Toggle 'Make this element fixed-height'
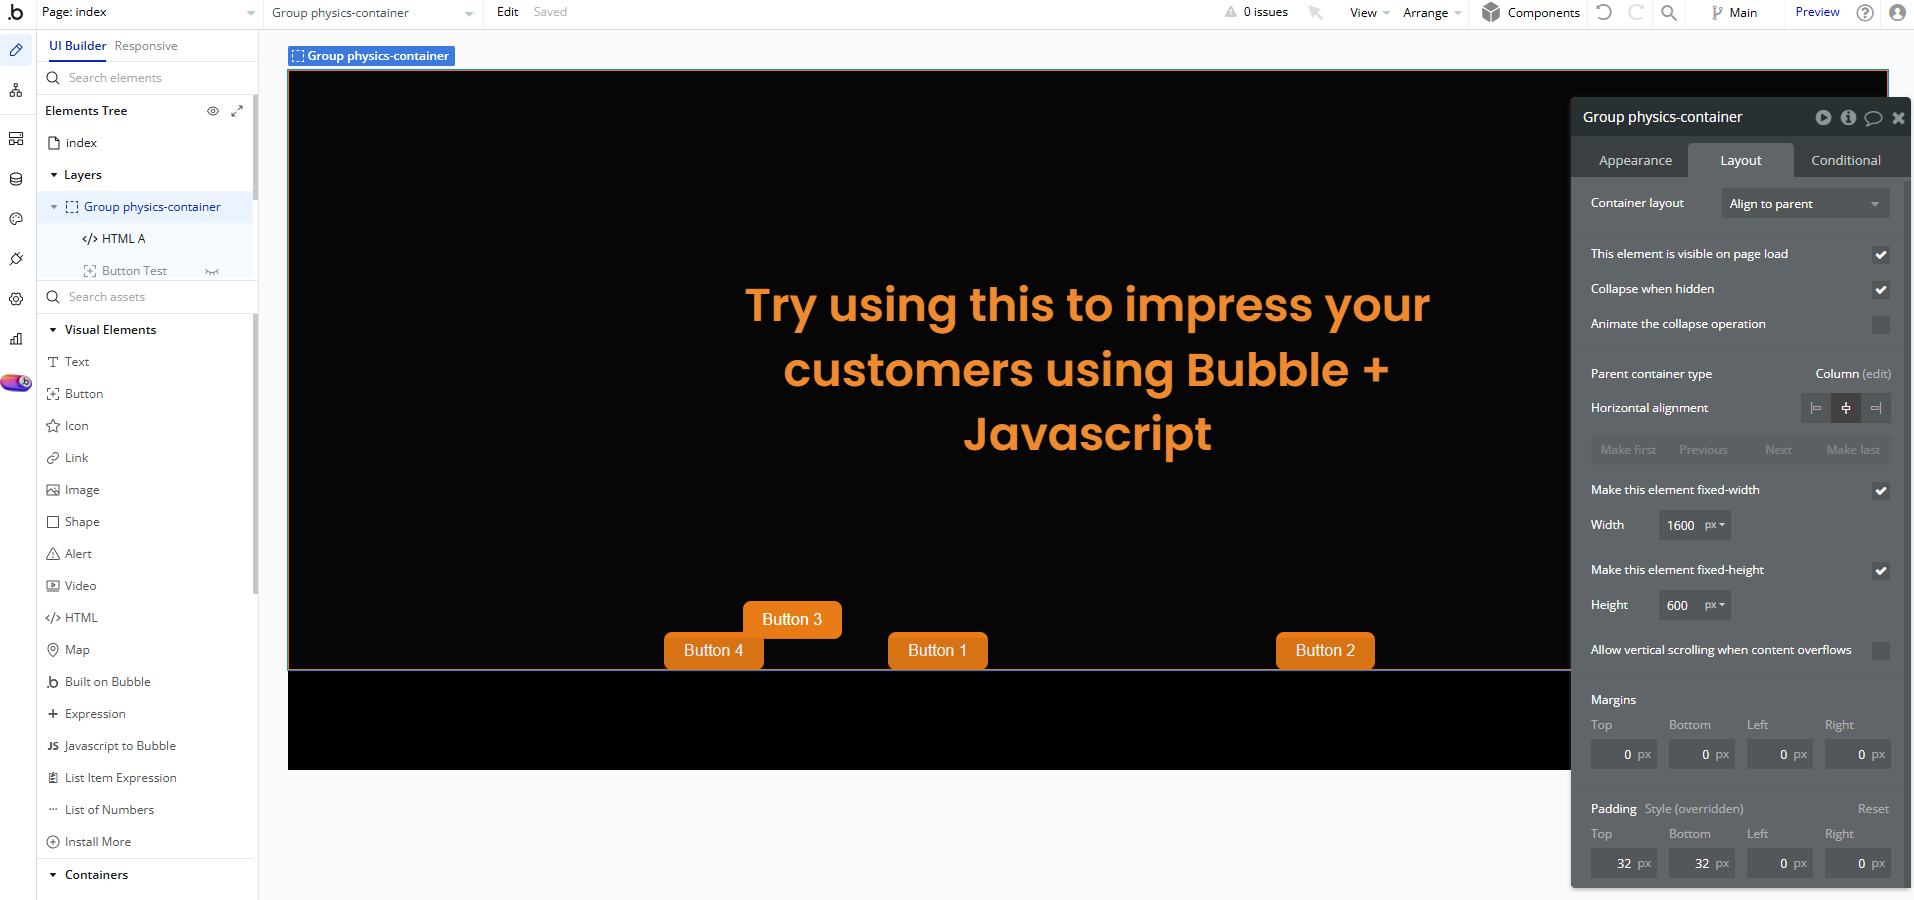The height and width of the screenshot is (900, 1914). (x=1881, y=571)
